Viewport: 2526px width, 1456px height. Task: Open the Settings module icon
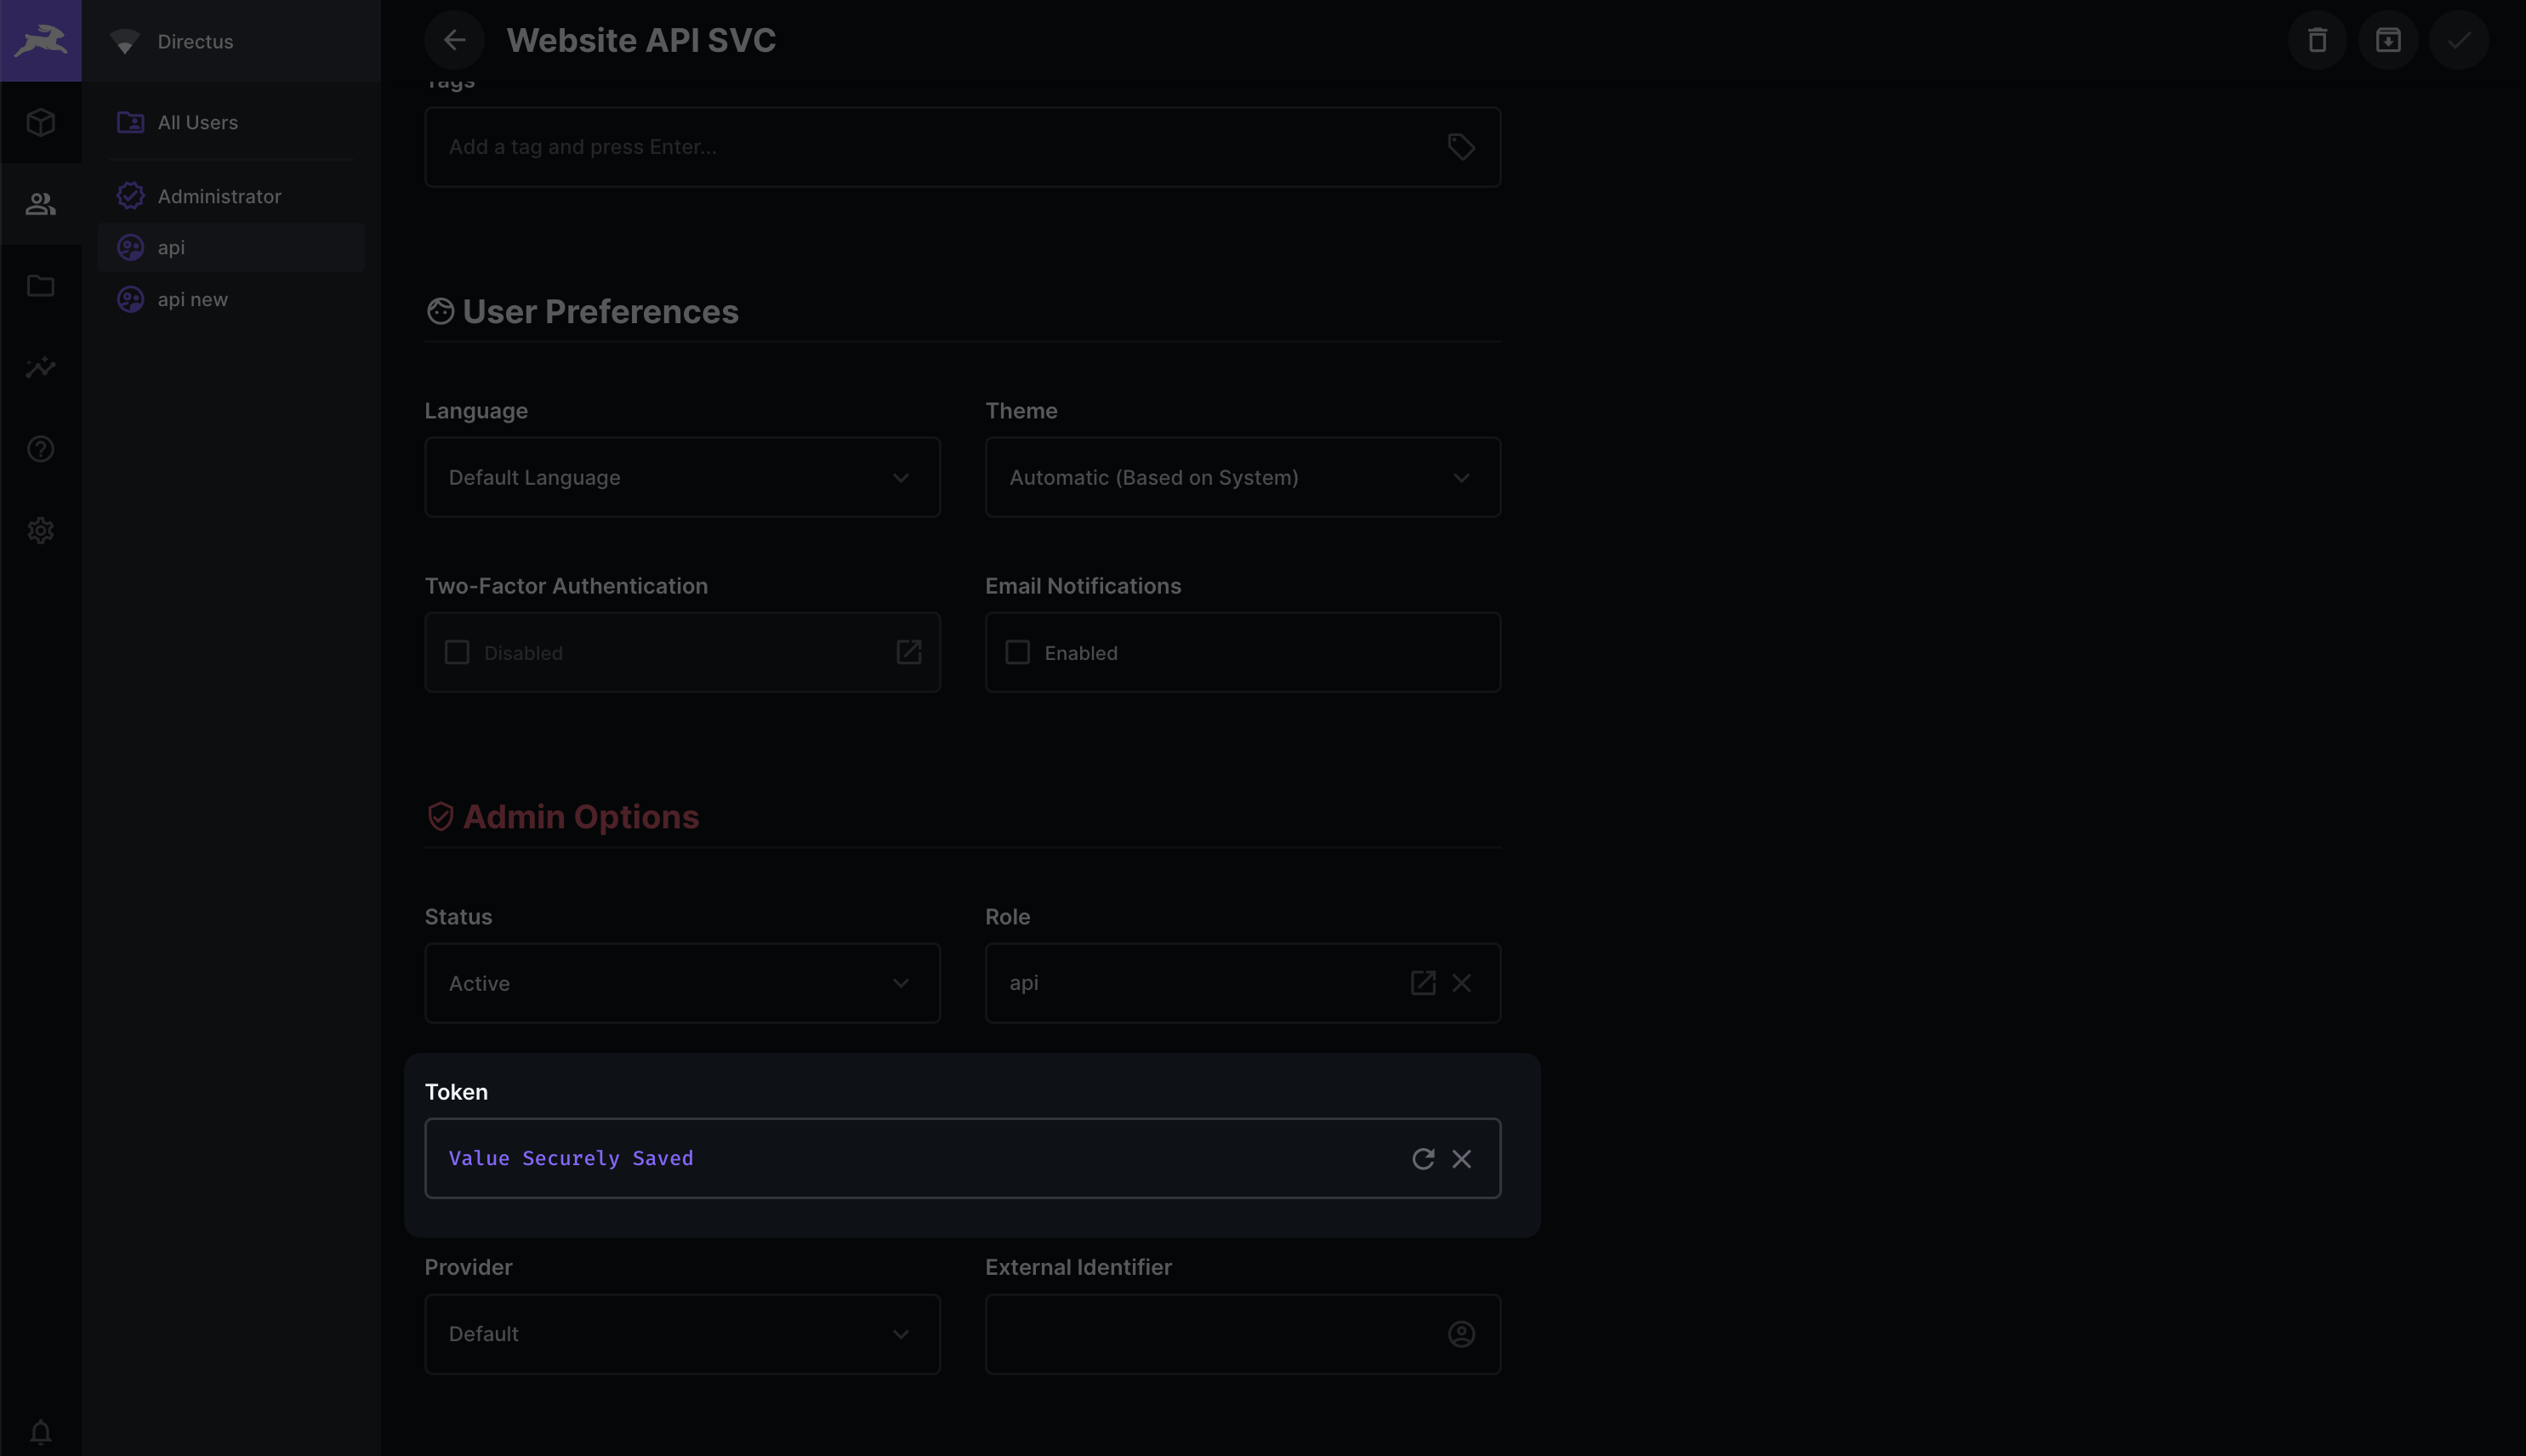(40, 530)
